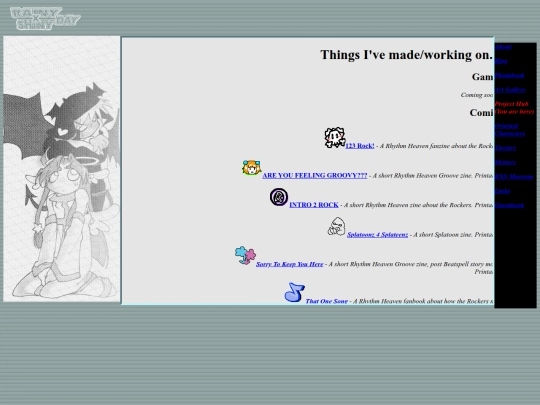The width and height of the screenshot is (540, 405).
Task: Click the blue and pink splat icon beside Sorry To Keep You Here
Action: click(x=245, y=256)
